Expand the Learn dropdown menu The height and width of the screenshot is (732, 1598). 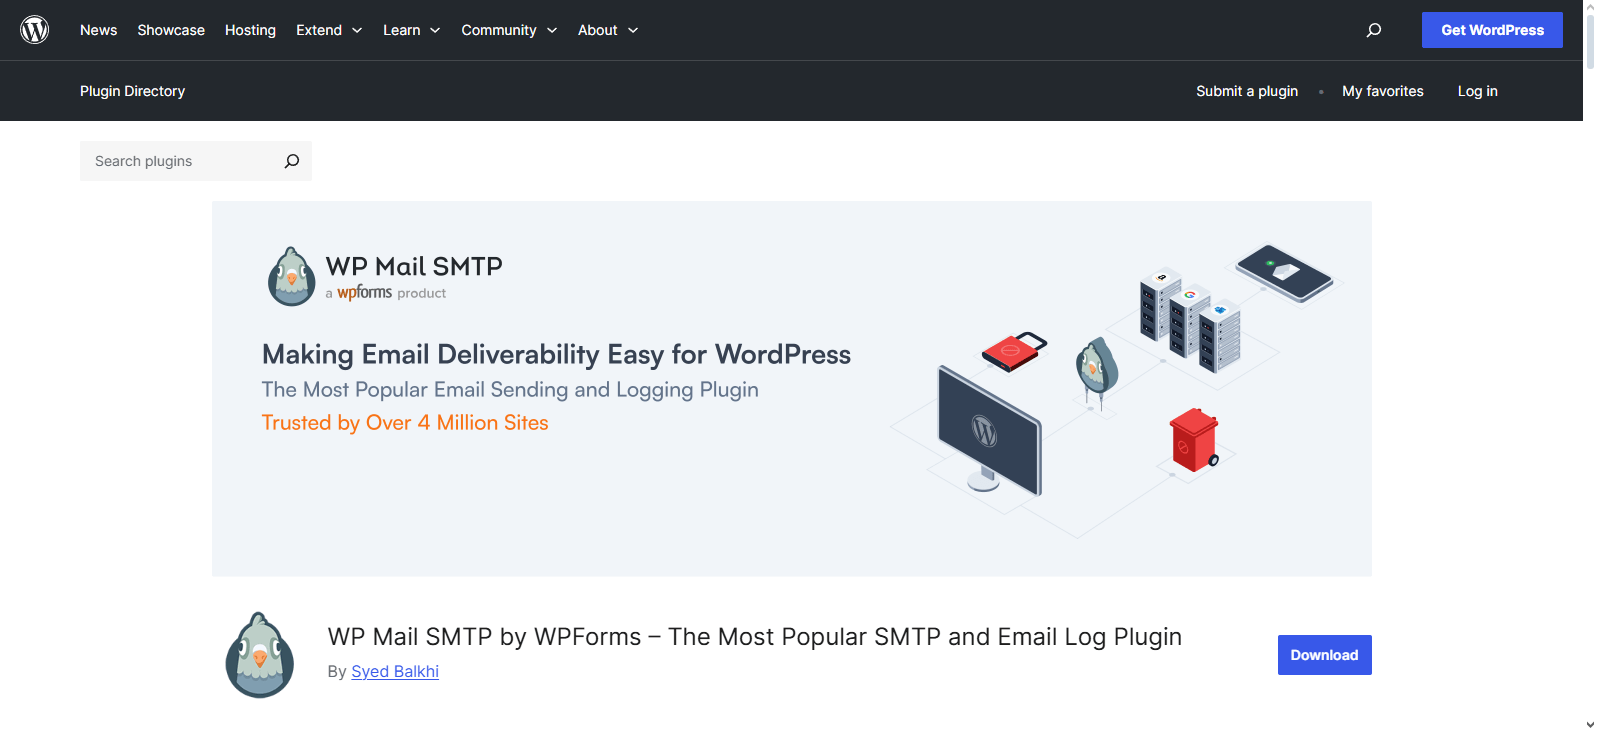click(x=411, y=30)
